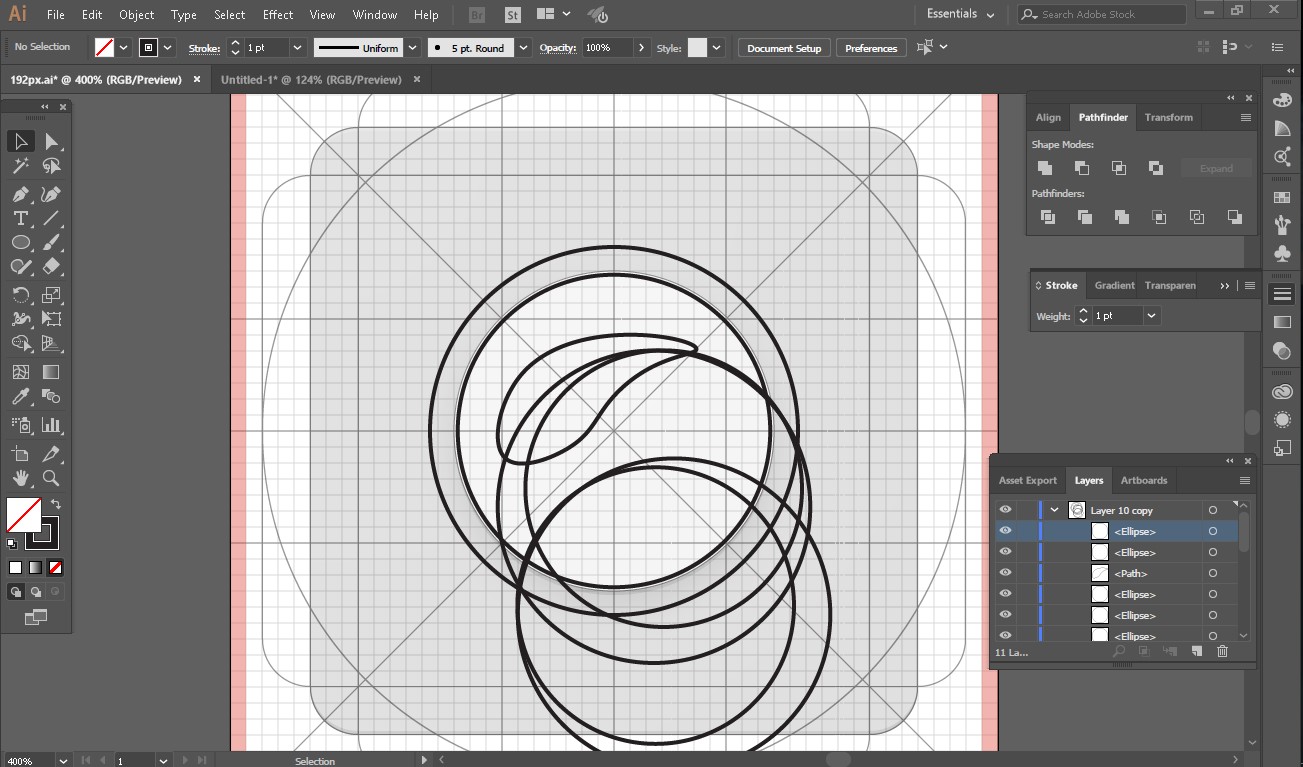Apply the Unite shape mode in Pathfinder

[1045, 168]
